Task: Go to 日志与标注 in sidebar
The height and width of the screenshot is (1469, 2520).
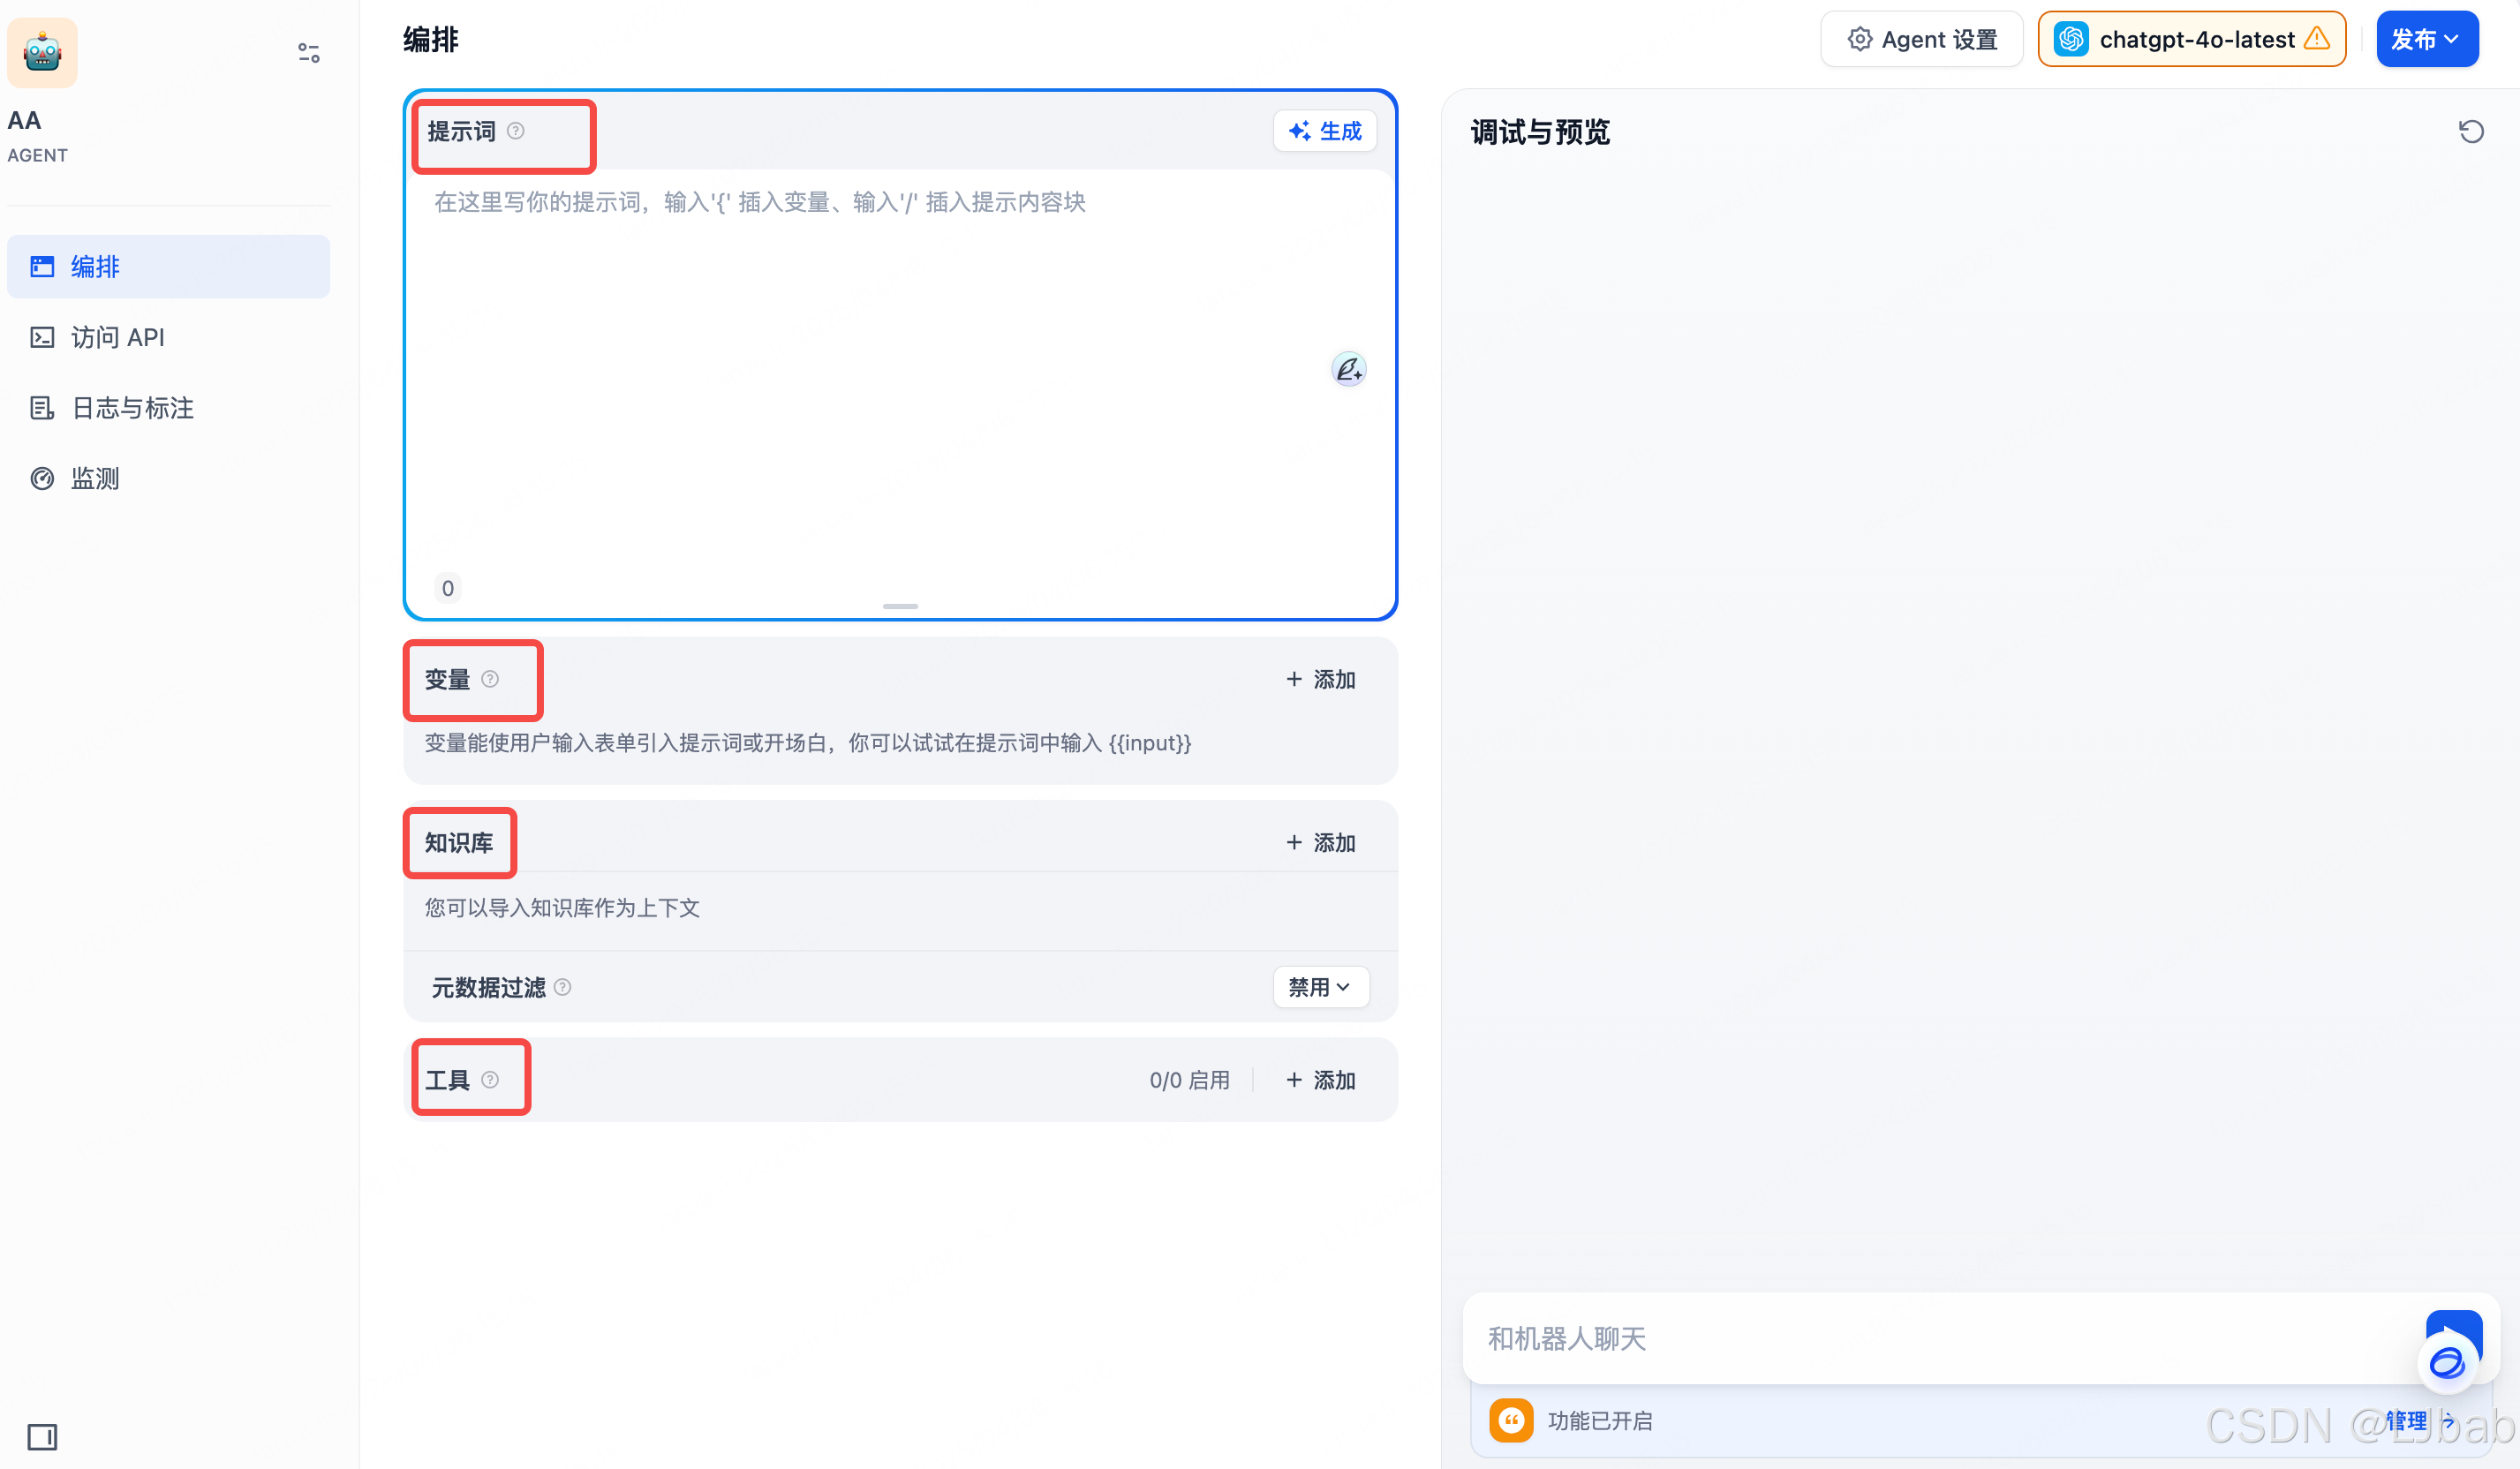Action: point(132,408)
